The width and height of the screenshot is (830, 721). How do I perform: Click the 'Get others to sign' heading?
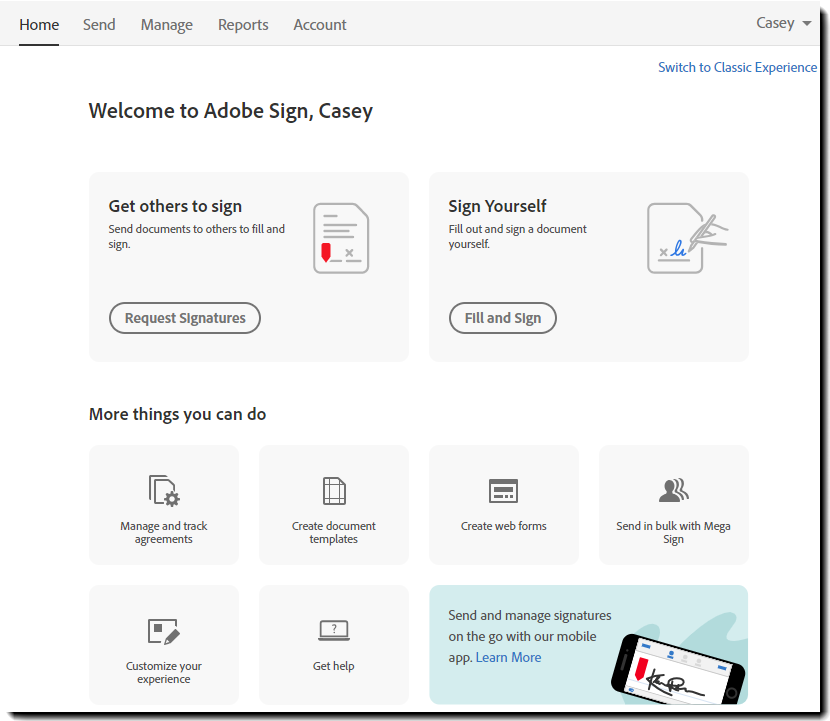tap(175, 206)
